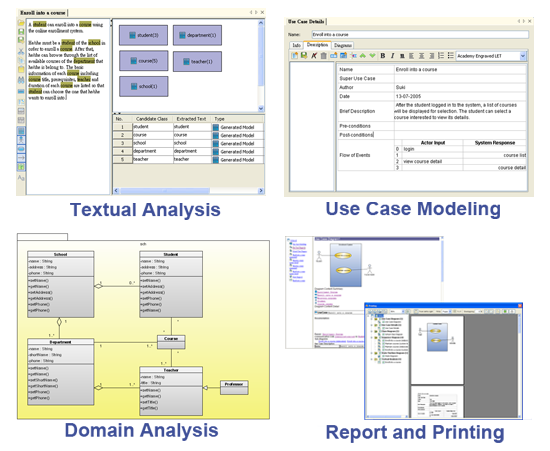Select the Department class in domain diagram
Image resolution: width=550 pixels, height=451 pixels.
(x=61, y=372)
